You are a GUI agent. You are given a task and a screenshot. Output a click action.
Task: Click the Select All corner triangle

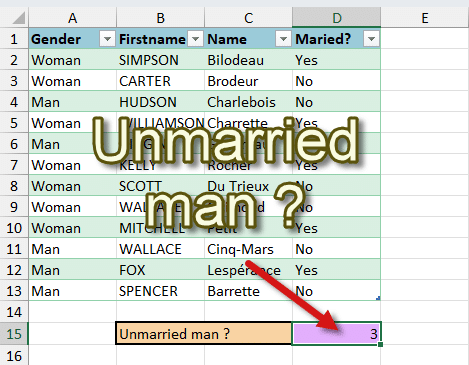(x=19, y=18)
